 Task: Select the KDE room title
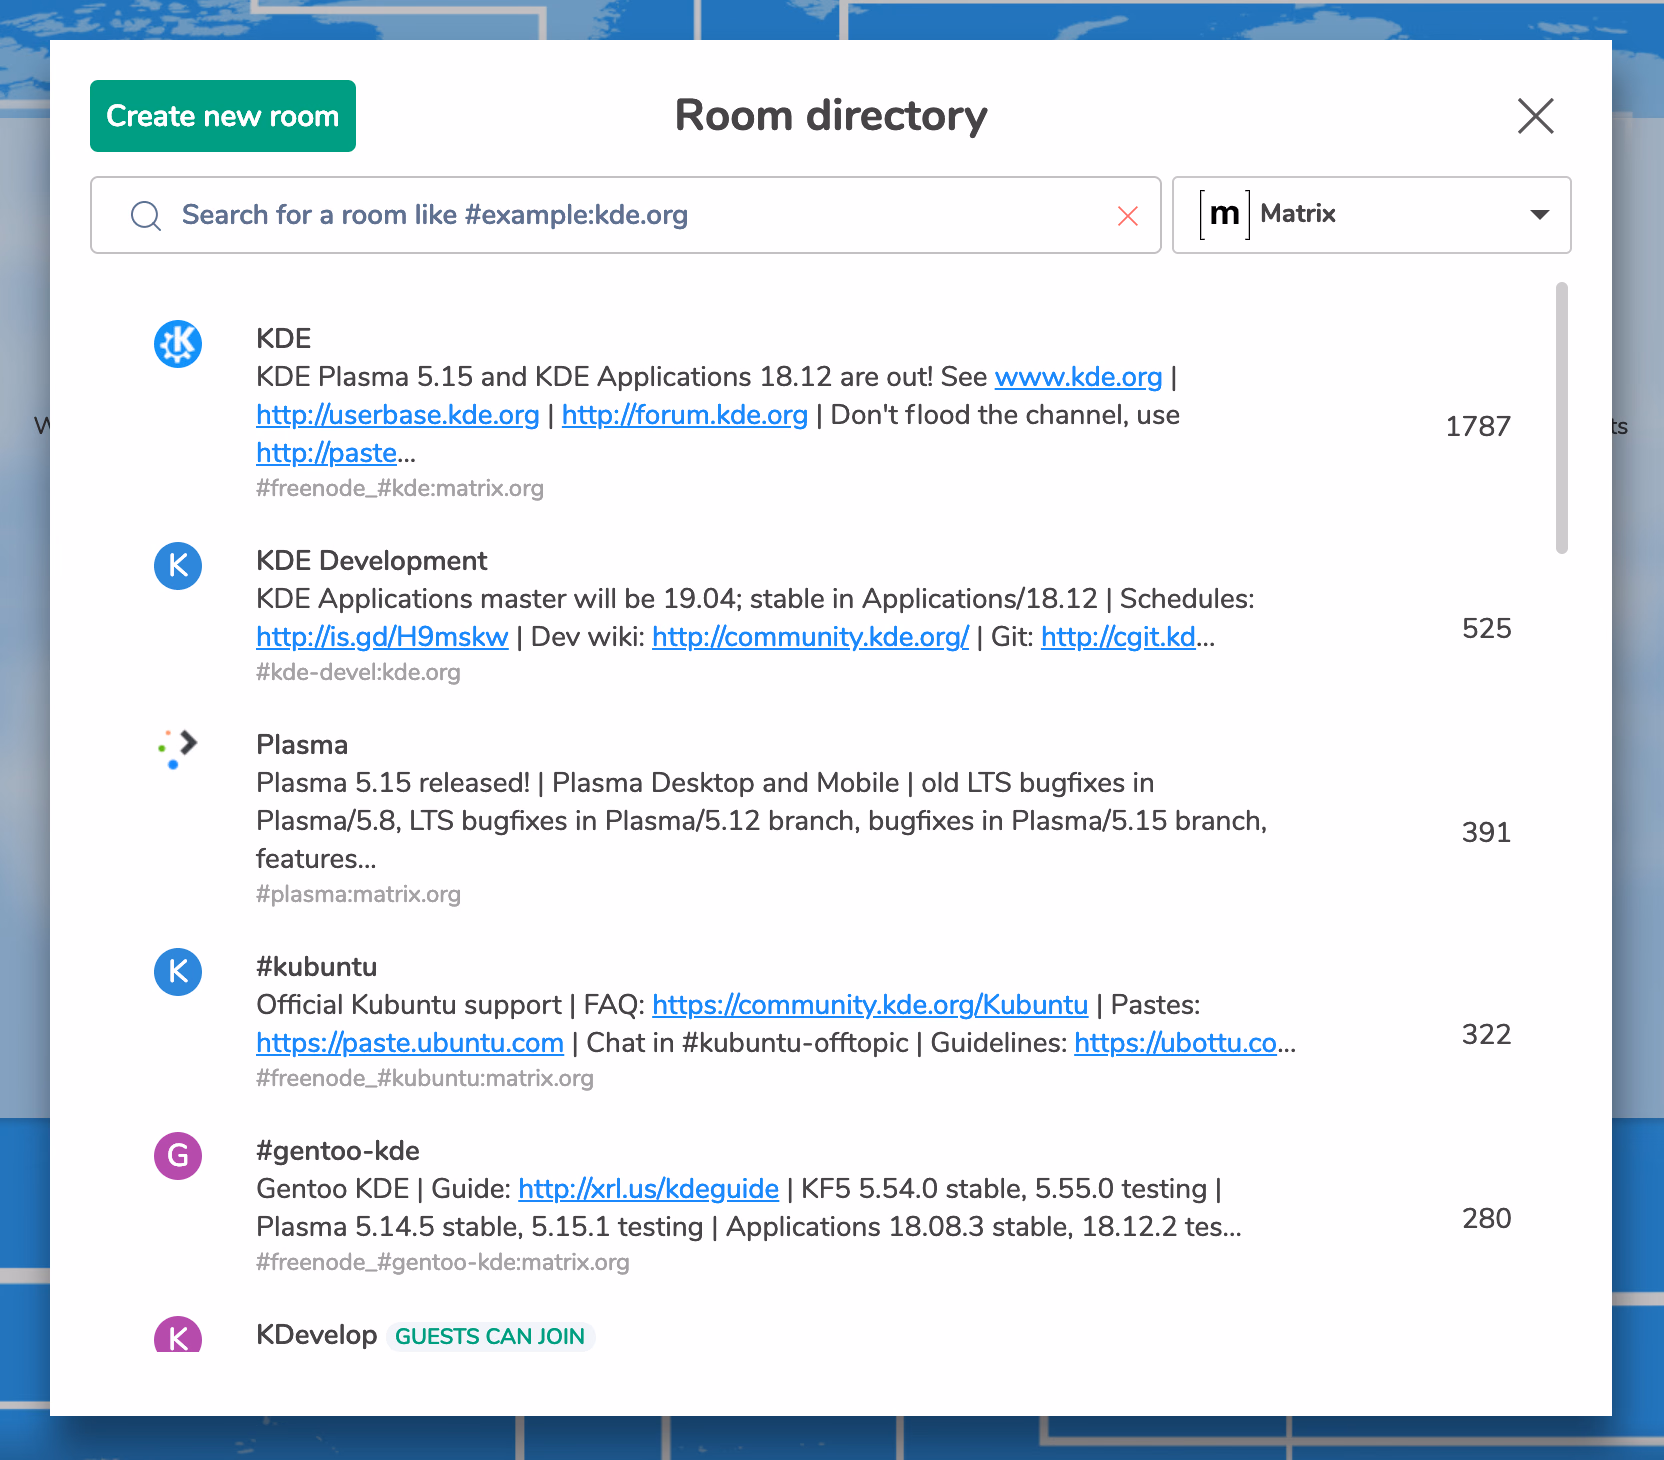point(284,339)
